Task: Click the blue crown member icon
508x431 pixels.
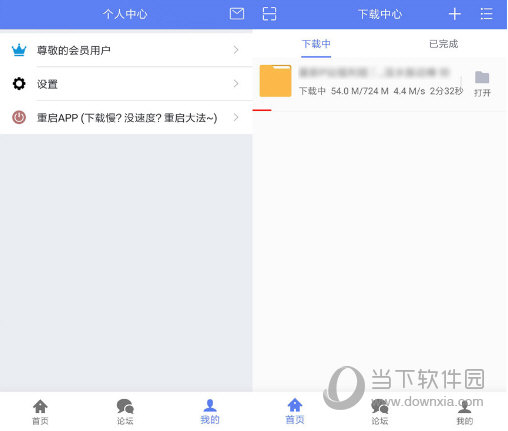Action: [19, 50]
